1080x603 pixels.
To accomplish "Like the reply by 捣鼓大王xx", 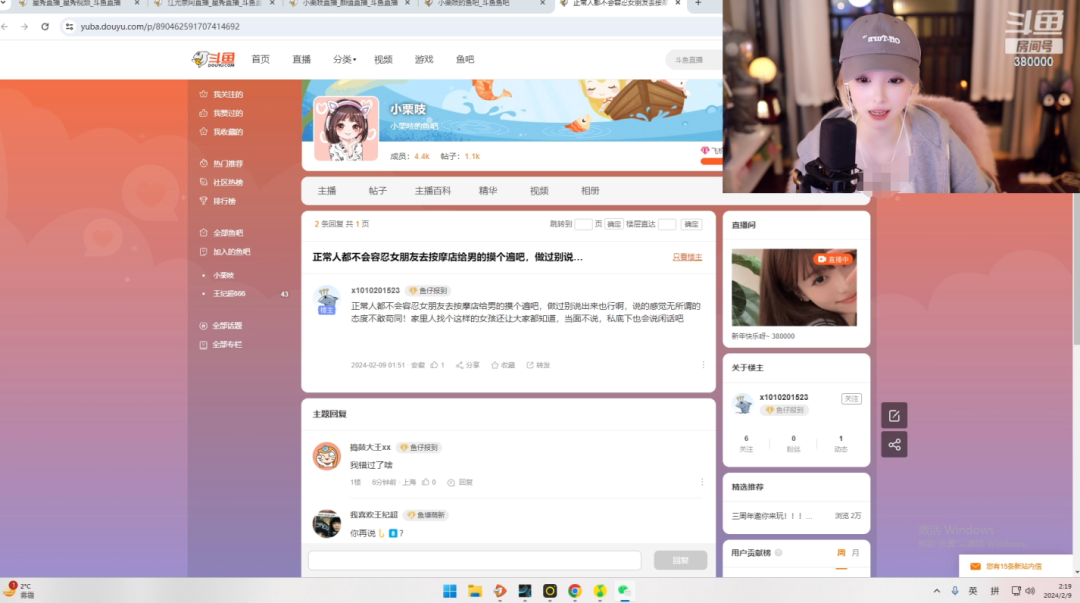I will pyautogui.click(x=426, y=482).
